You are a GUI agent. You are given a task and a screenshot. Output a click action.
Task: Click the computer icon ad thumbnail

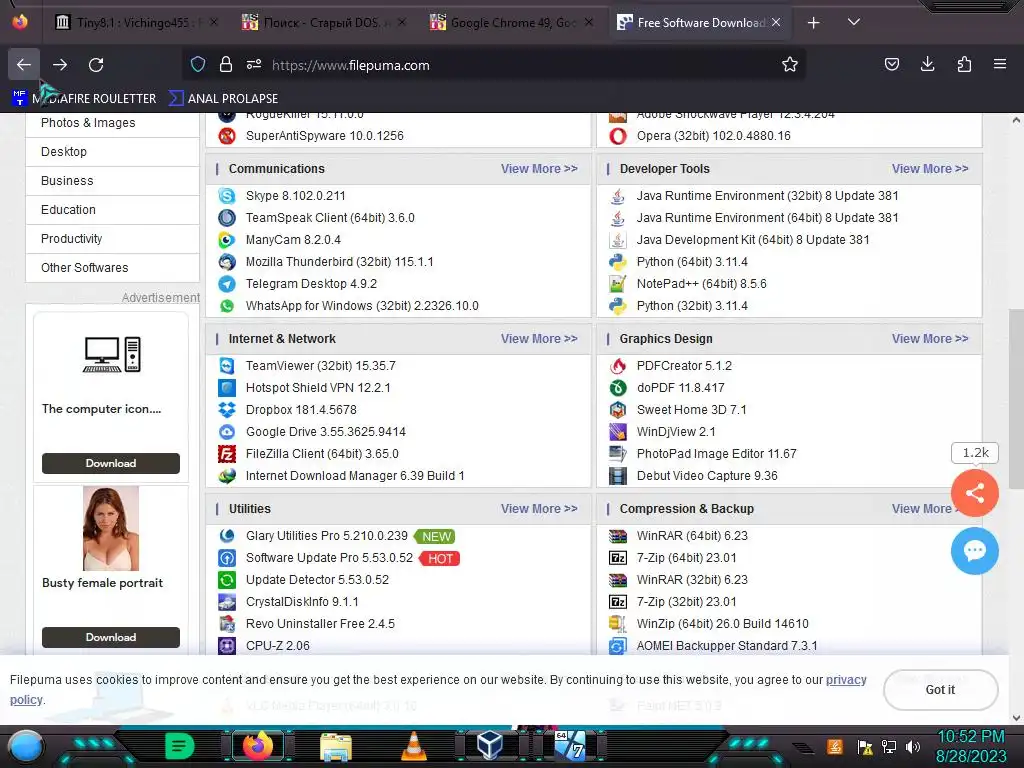tap(112, 355)
